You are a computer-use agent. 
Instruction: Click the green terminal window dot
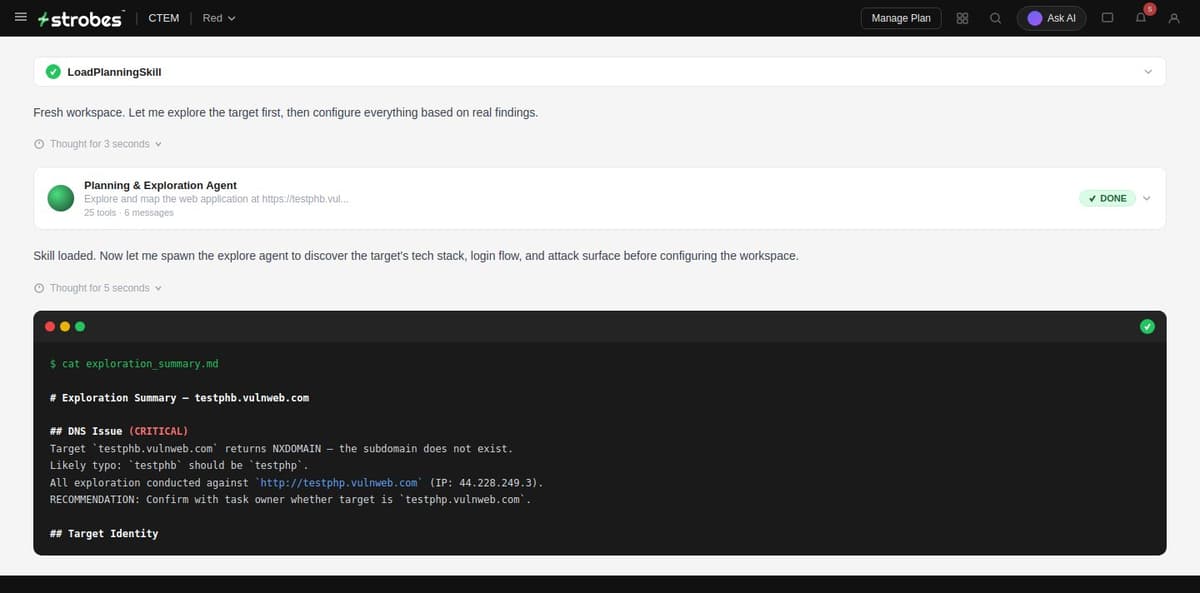click(80, 326)
